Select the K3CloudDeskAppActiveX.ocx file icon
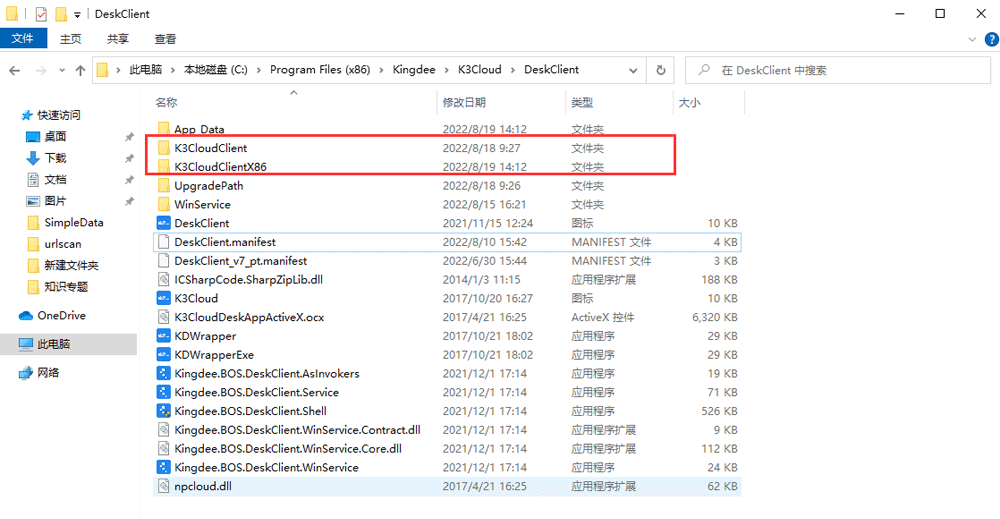 165,317
